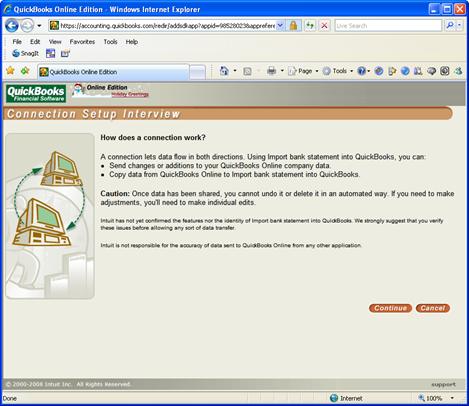Click the QuickBooks favicon in the address bar
This screenshot has height=406, width=469.
55,26
